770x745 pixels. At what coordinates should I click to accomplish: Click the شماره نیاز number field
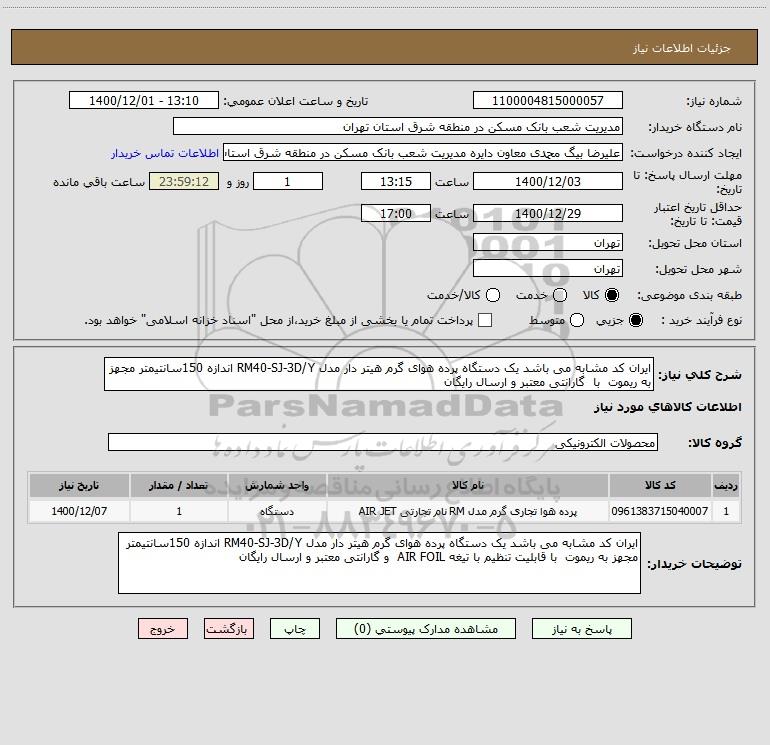click(x=548, y=101)
